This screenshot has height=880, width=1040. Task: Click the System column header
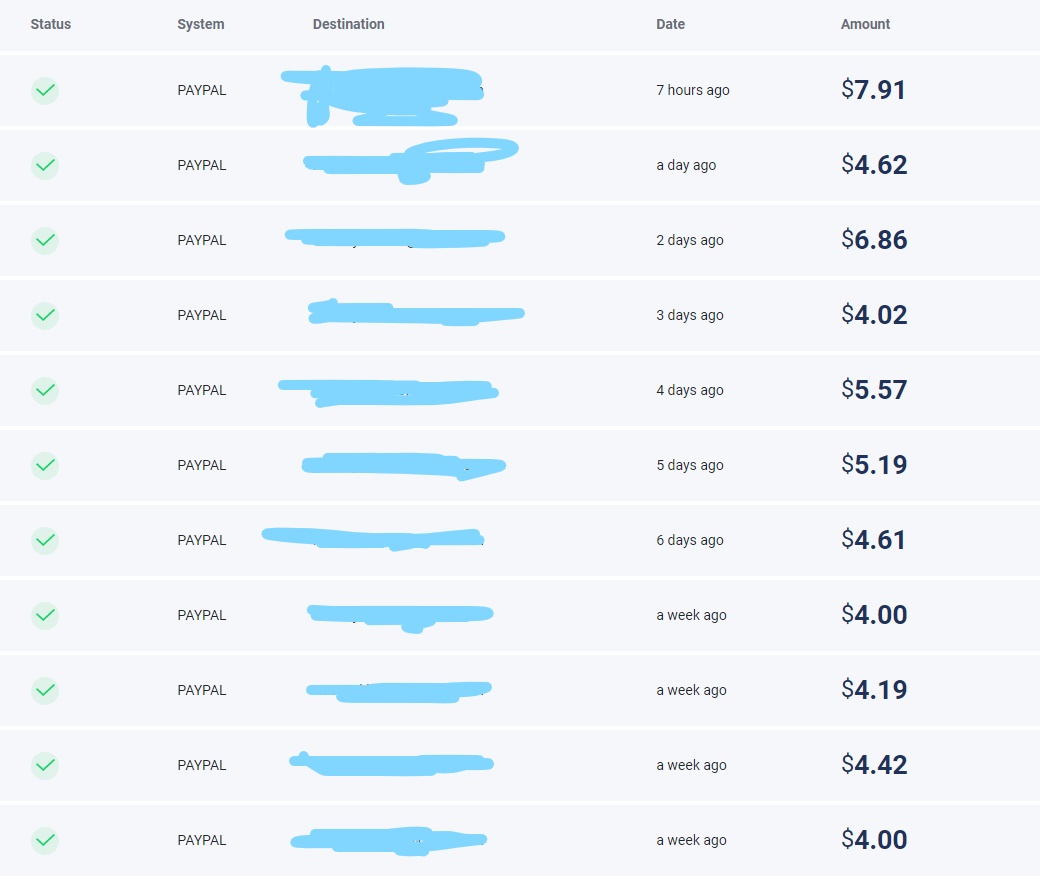coord(201,24)
